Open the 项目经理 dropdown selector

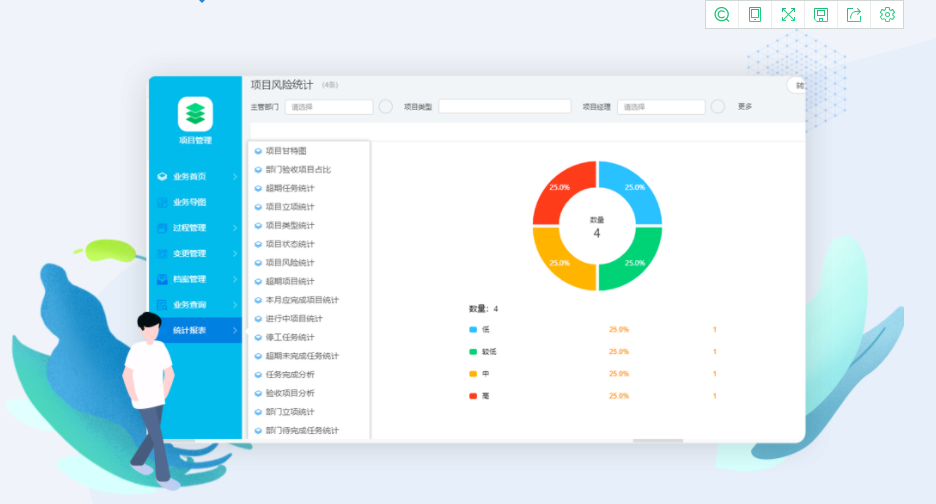[660, 107]
